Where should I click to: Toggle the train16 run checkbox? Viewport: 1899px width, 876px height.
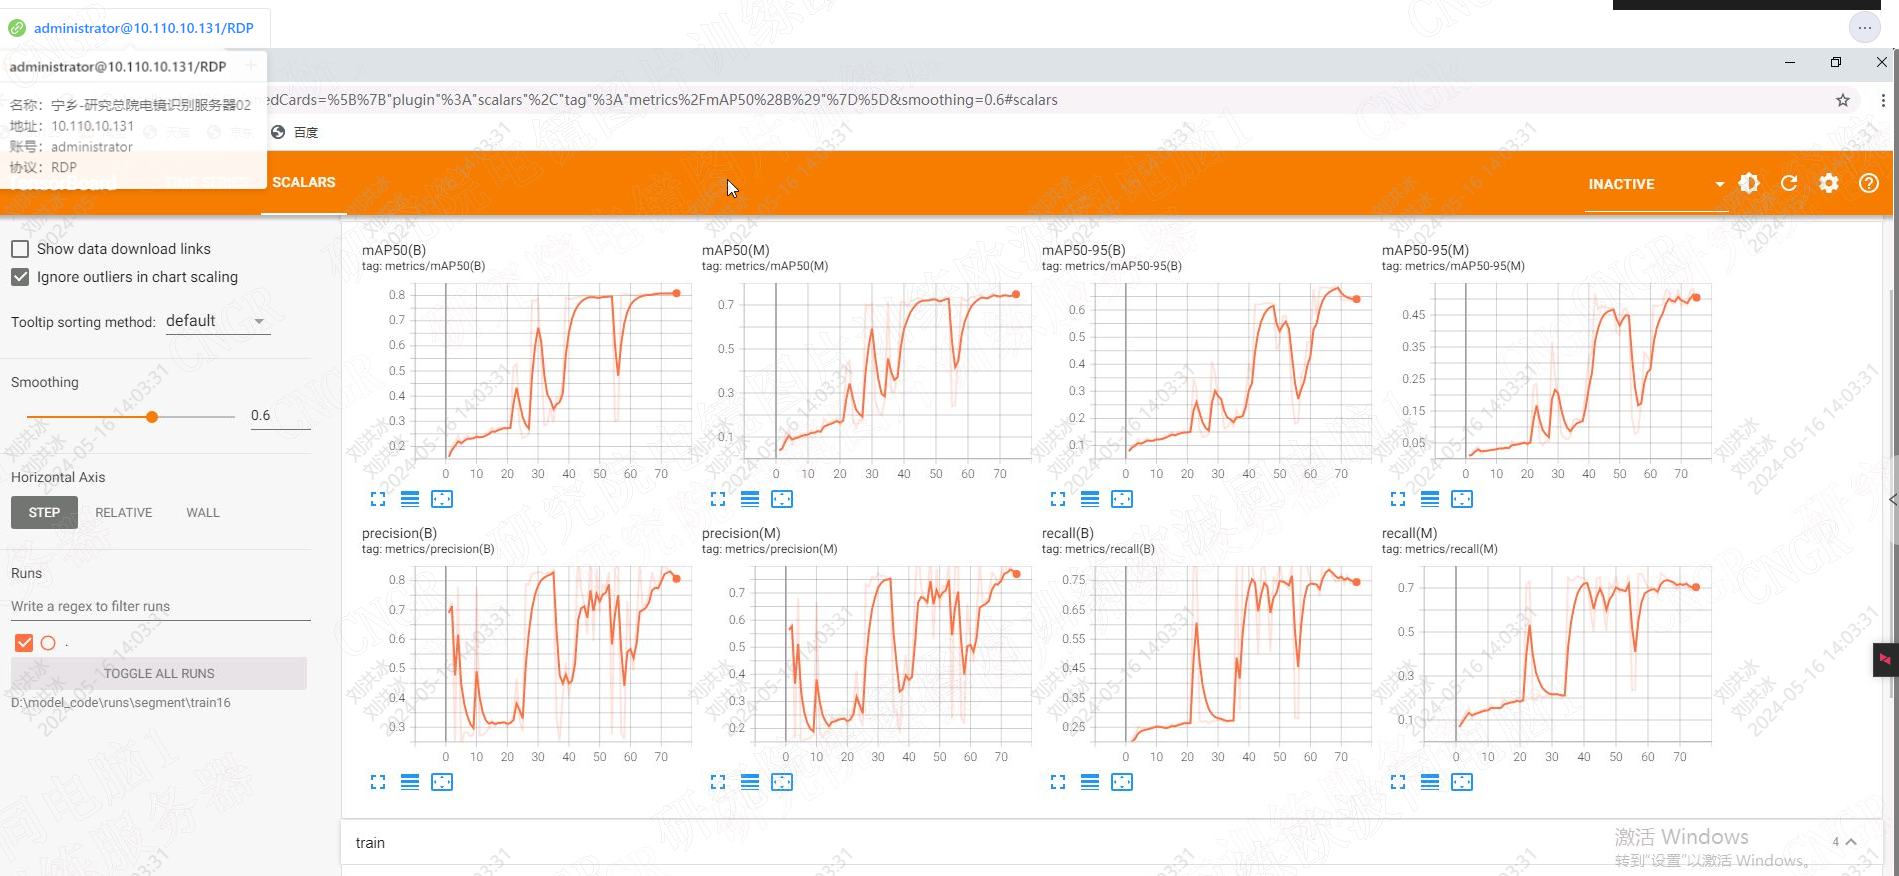click(24, 643)
